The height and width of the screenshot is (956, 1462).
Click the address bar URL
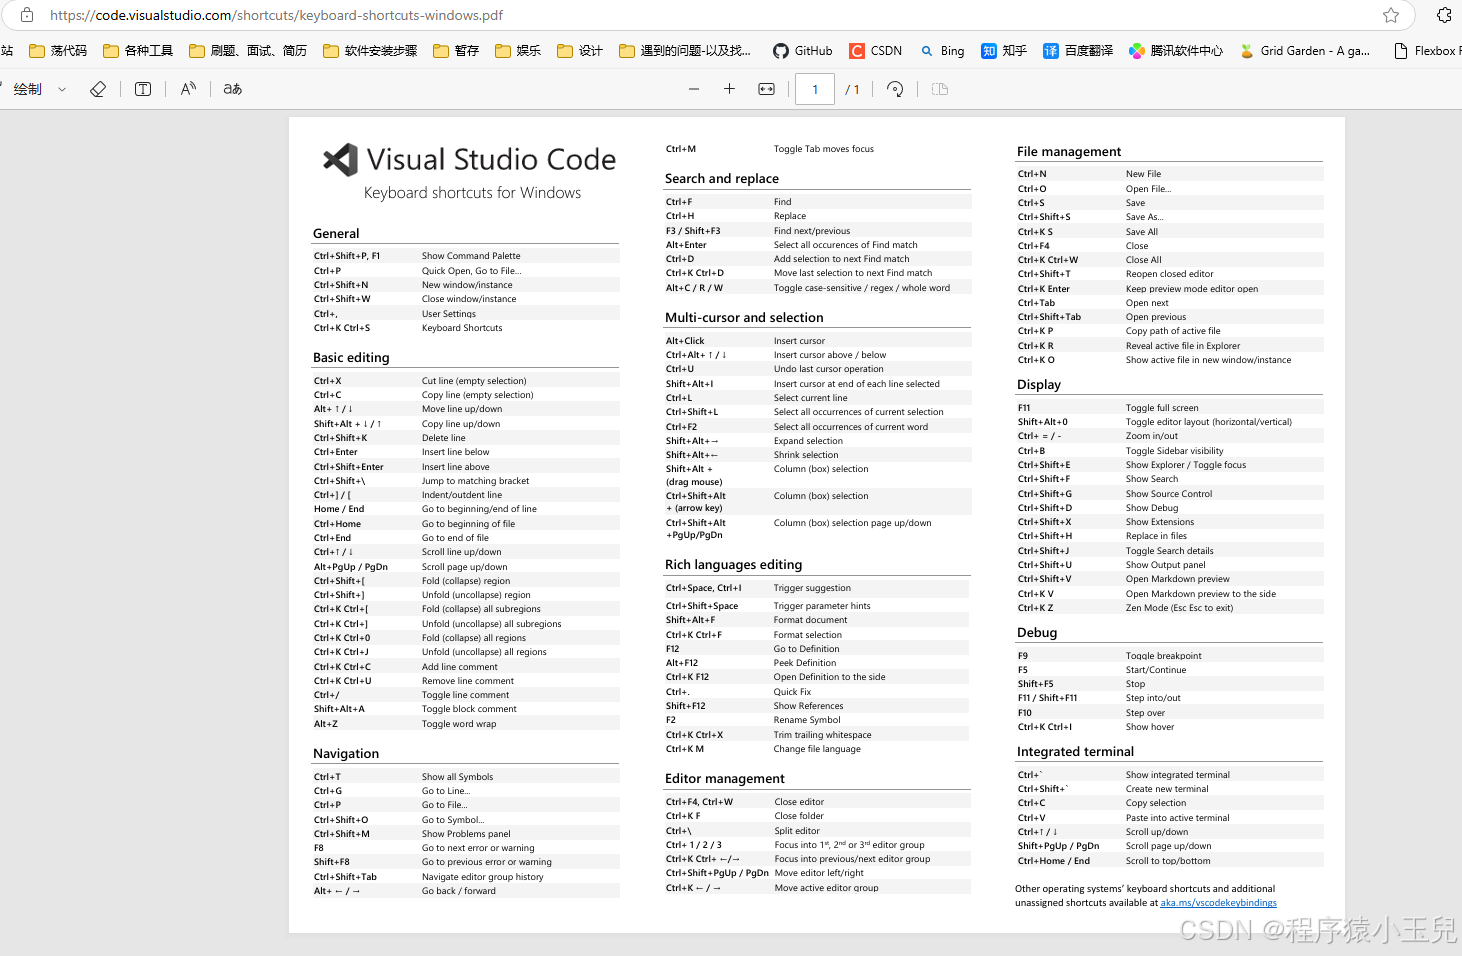277,15
